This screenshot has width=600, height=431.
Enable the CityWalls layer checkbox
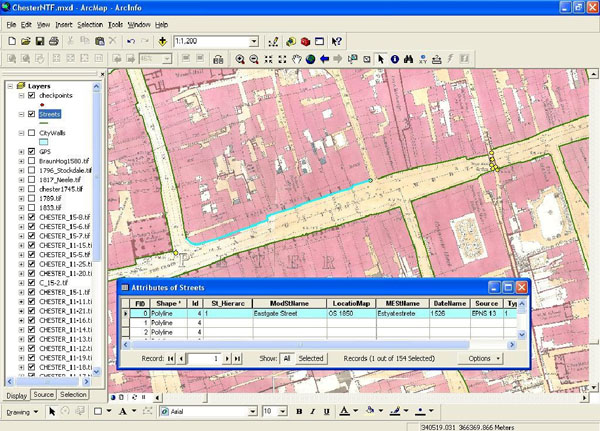(33, 133)
